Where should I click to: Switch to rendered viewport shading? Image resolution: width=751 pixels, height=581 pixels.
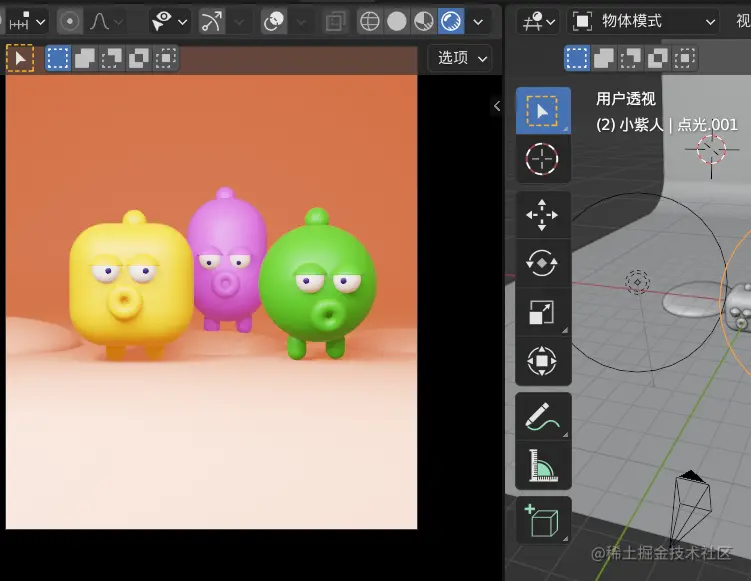pyautogui.click(x=451, y=20)
